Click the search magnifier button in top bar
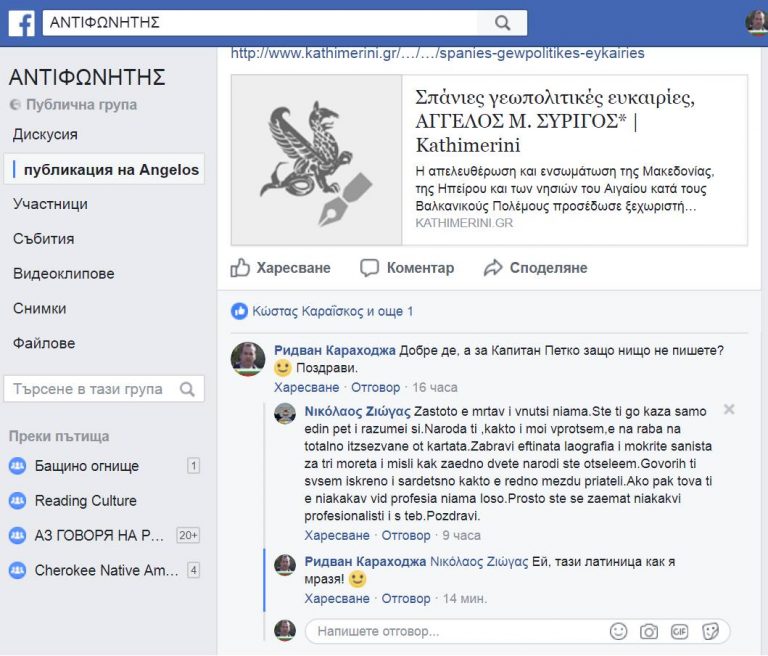 click(x=502, y=22)
